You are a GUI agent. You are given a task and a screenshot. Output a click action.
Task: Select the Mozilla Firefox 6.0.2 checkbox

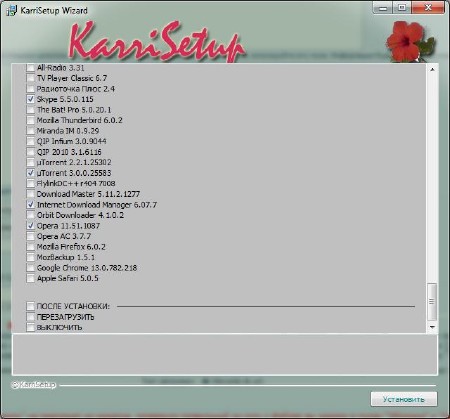pyautogui.click(x=30, y=247)
